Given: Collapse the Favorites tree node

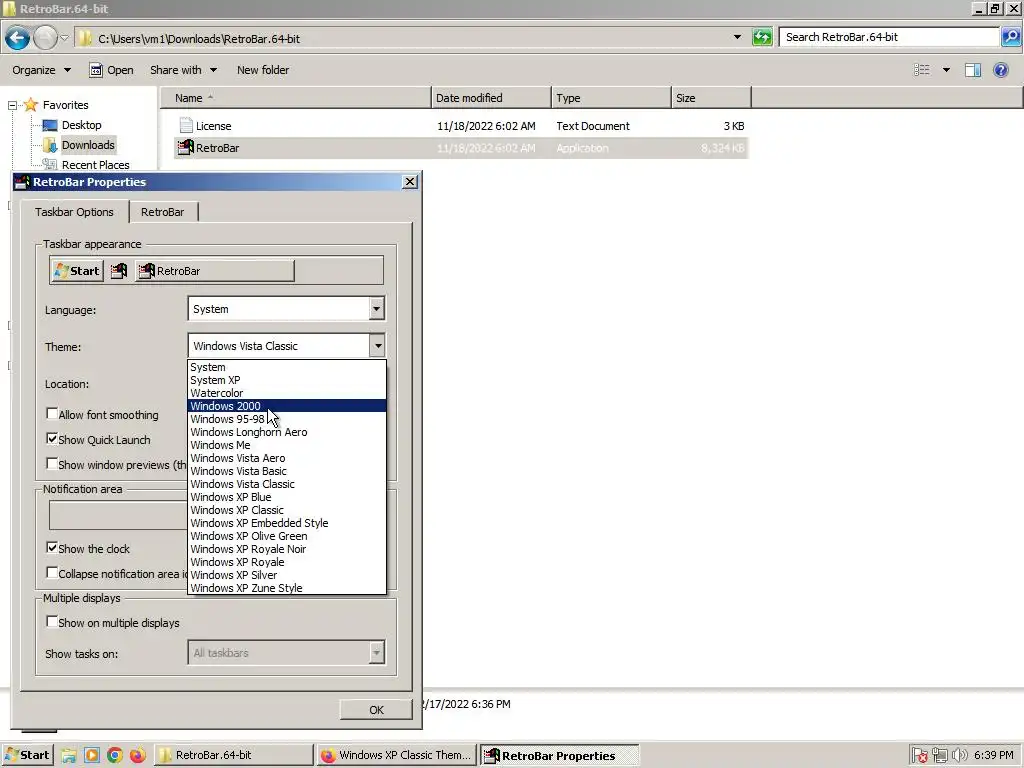Looking at the screenshot, I should tap(12, 105).
